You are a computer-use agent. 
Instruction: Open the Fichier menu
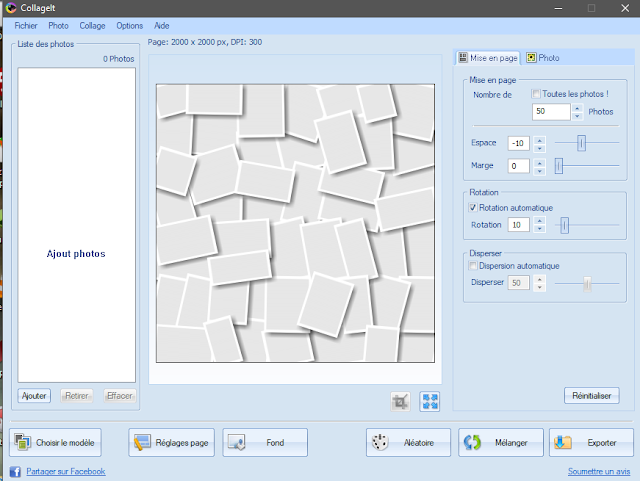click(x=26, y=26)
